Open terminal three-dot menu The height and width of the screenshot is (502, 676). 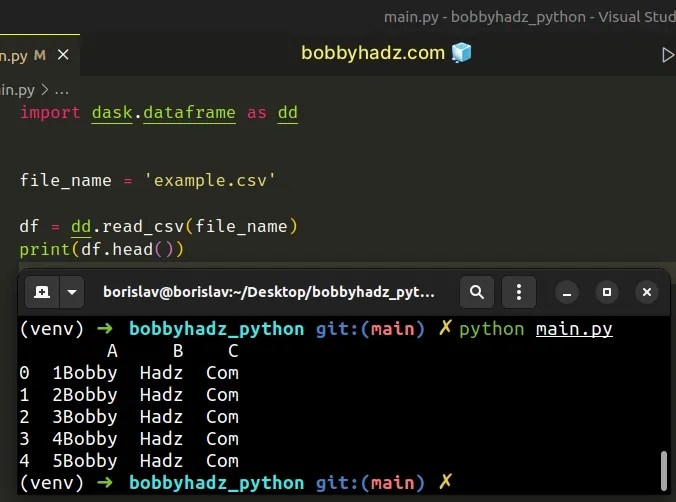point(519,292)
